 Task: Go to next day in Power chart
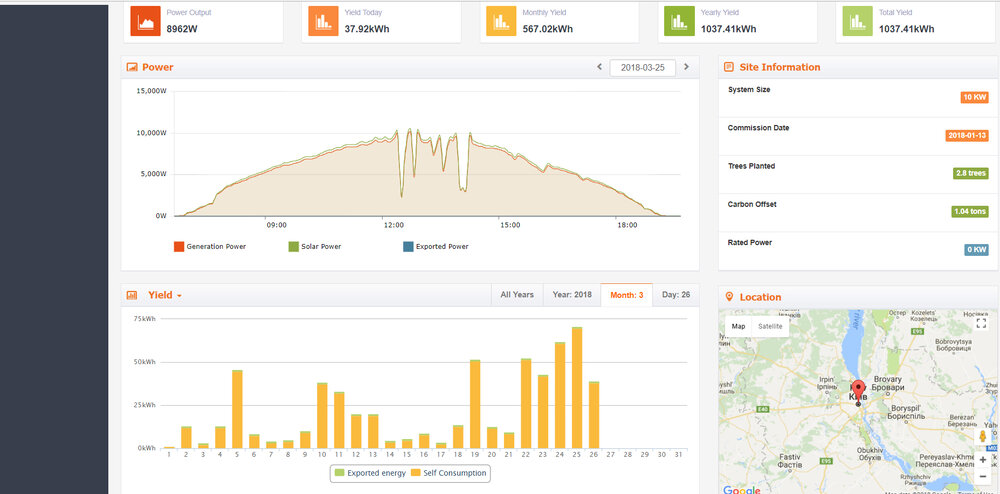(x=686, y=67)
